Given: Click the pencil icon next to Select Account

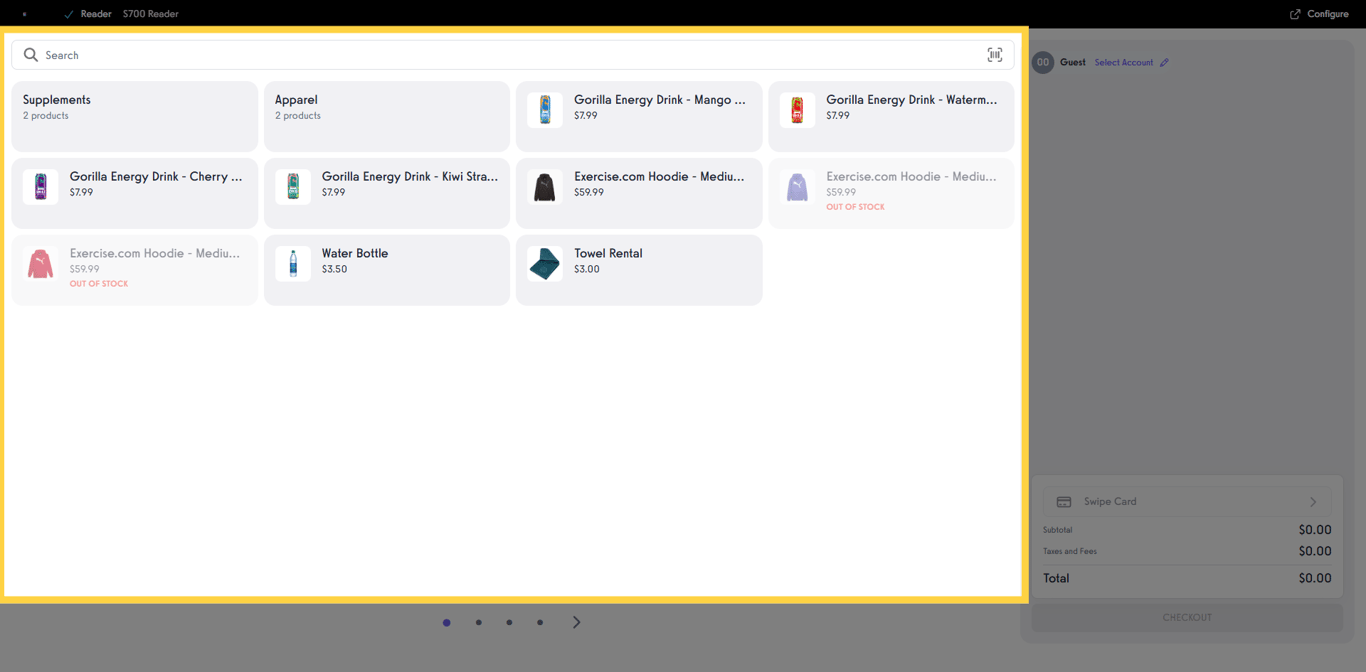Looking at the screenshot, I should tap(1166, 62).
